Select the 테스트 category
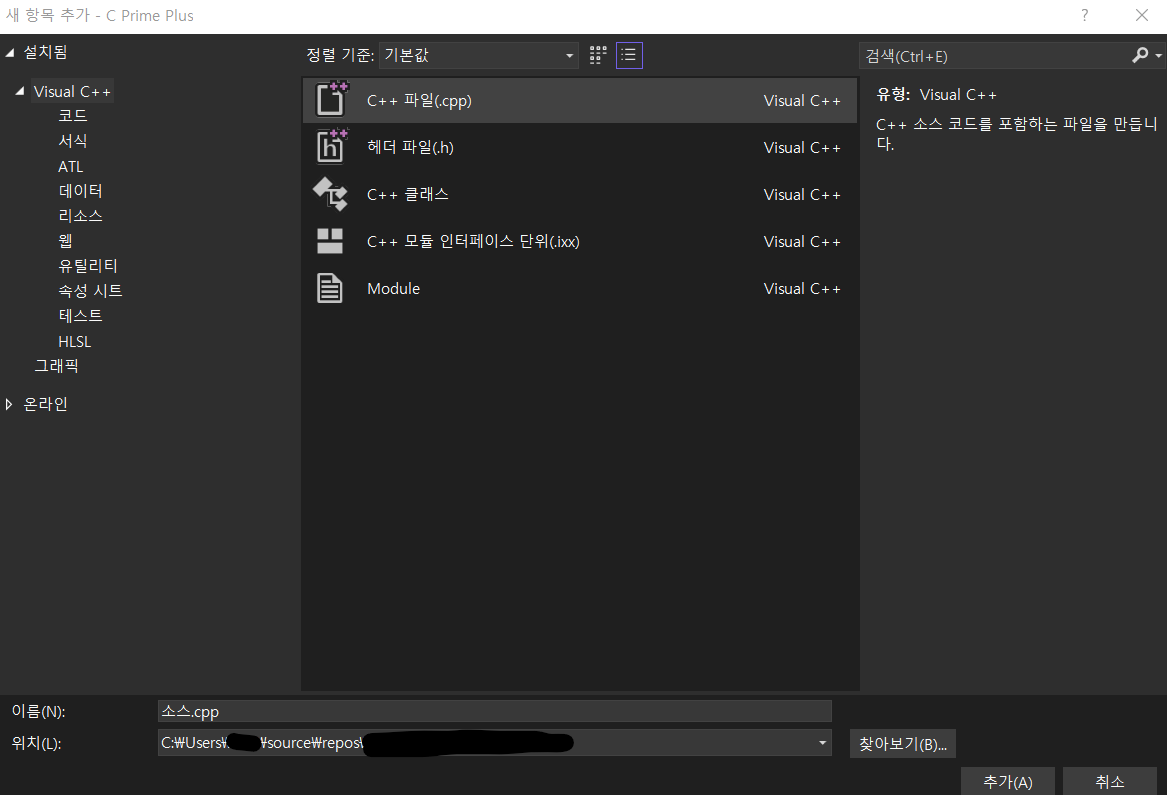1167x795 pixels. [80, 316]
